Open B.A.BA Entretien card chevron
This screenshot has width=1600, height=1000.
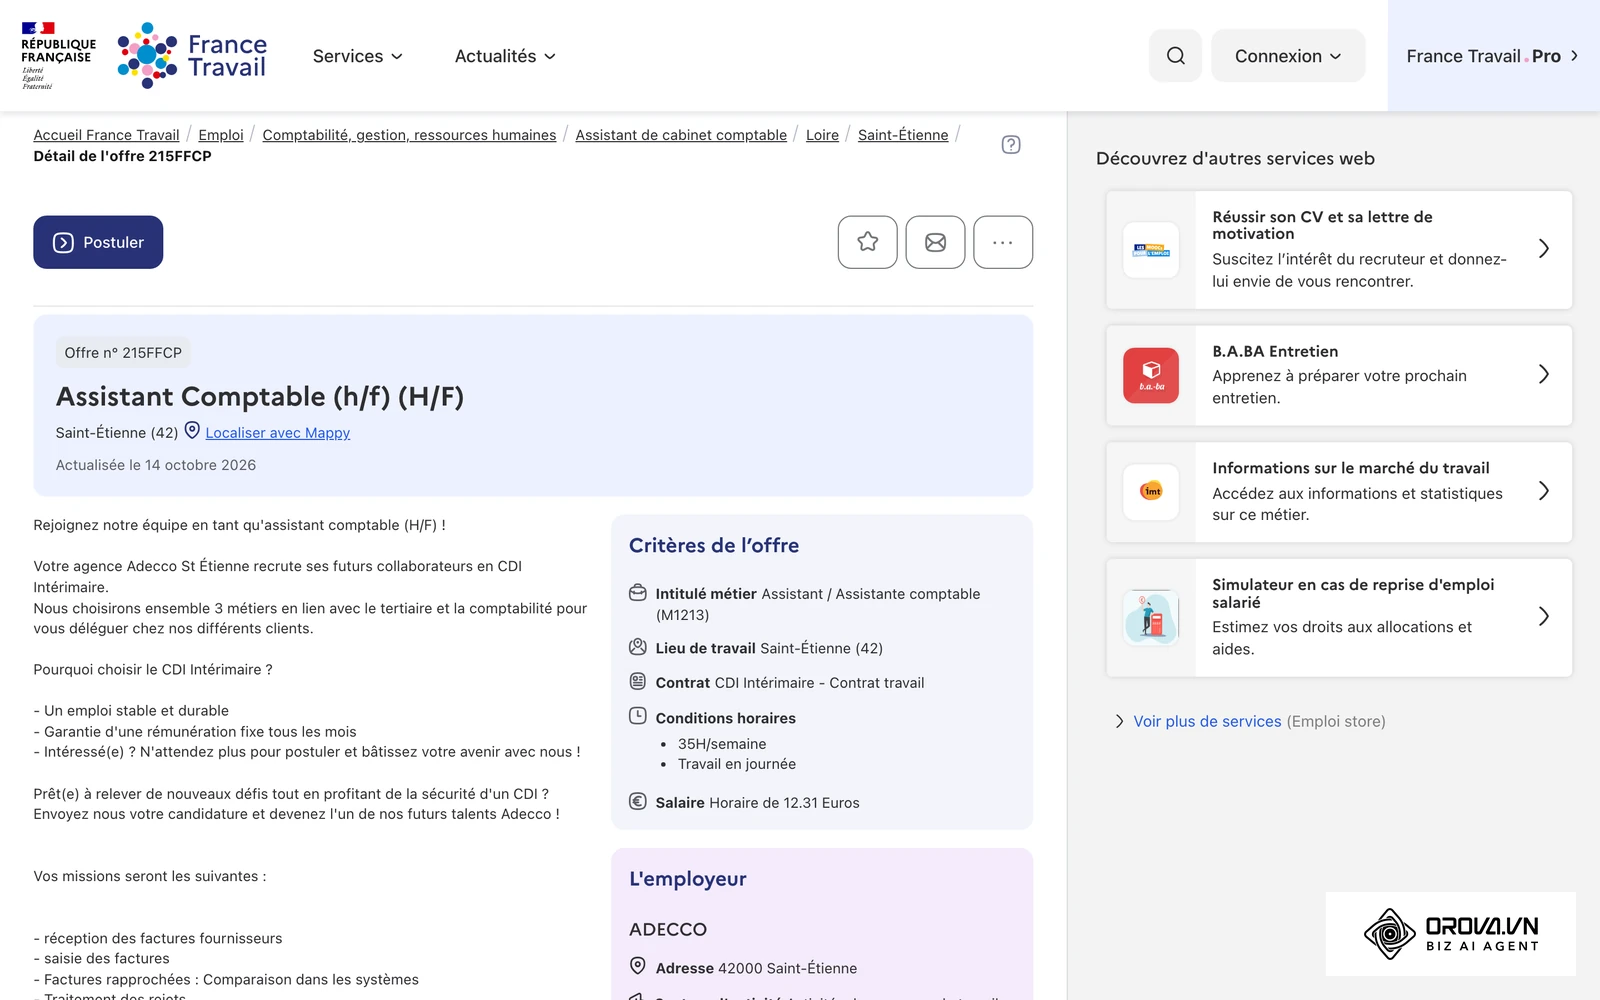pyautogui.click(x=1544, y=374)
